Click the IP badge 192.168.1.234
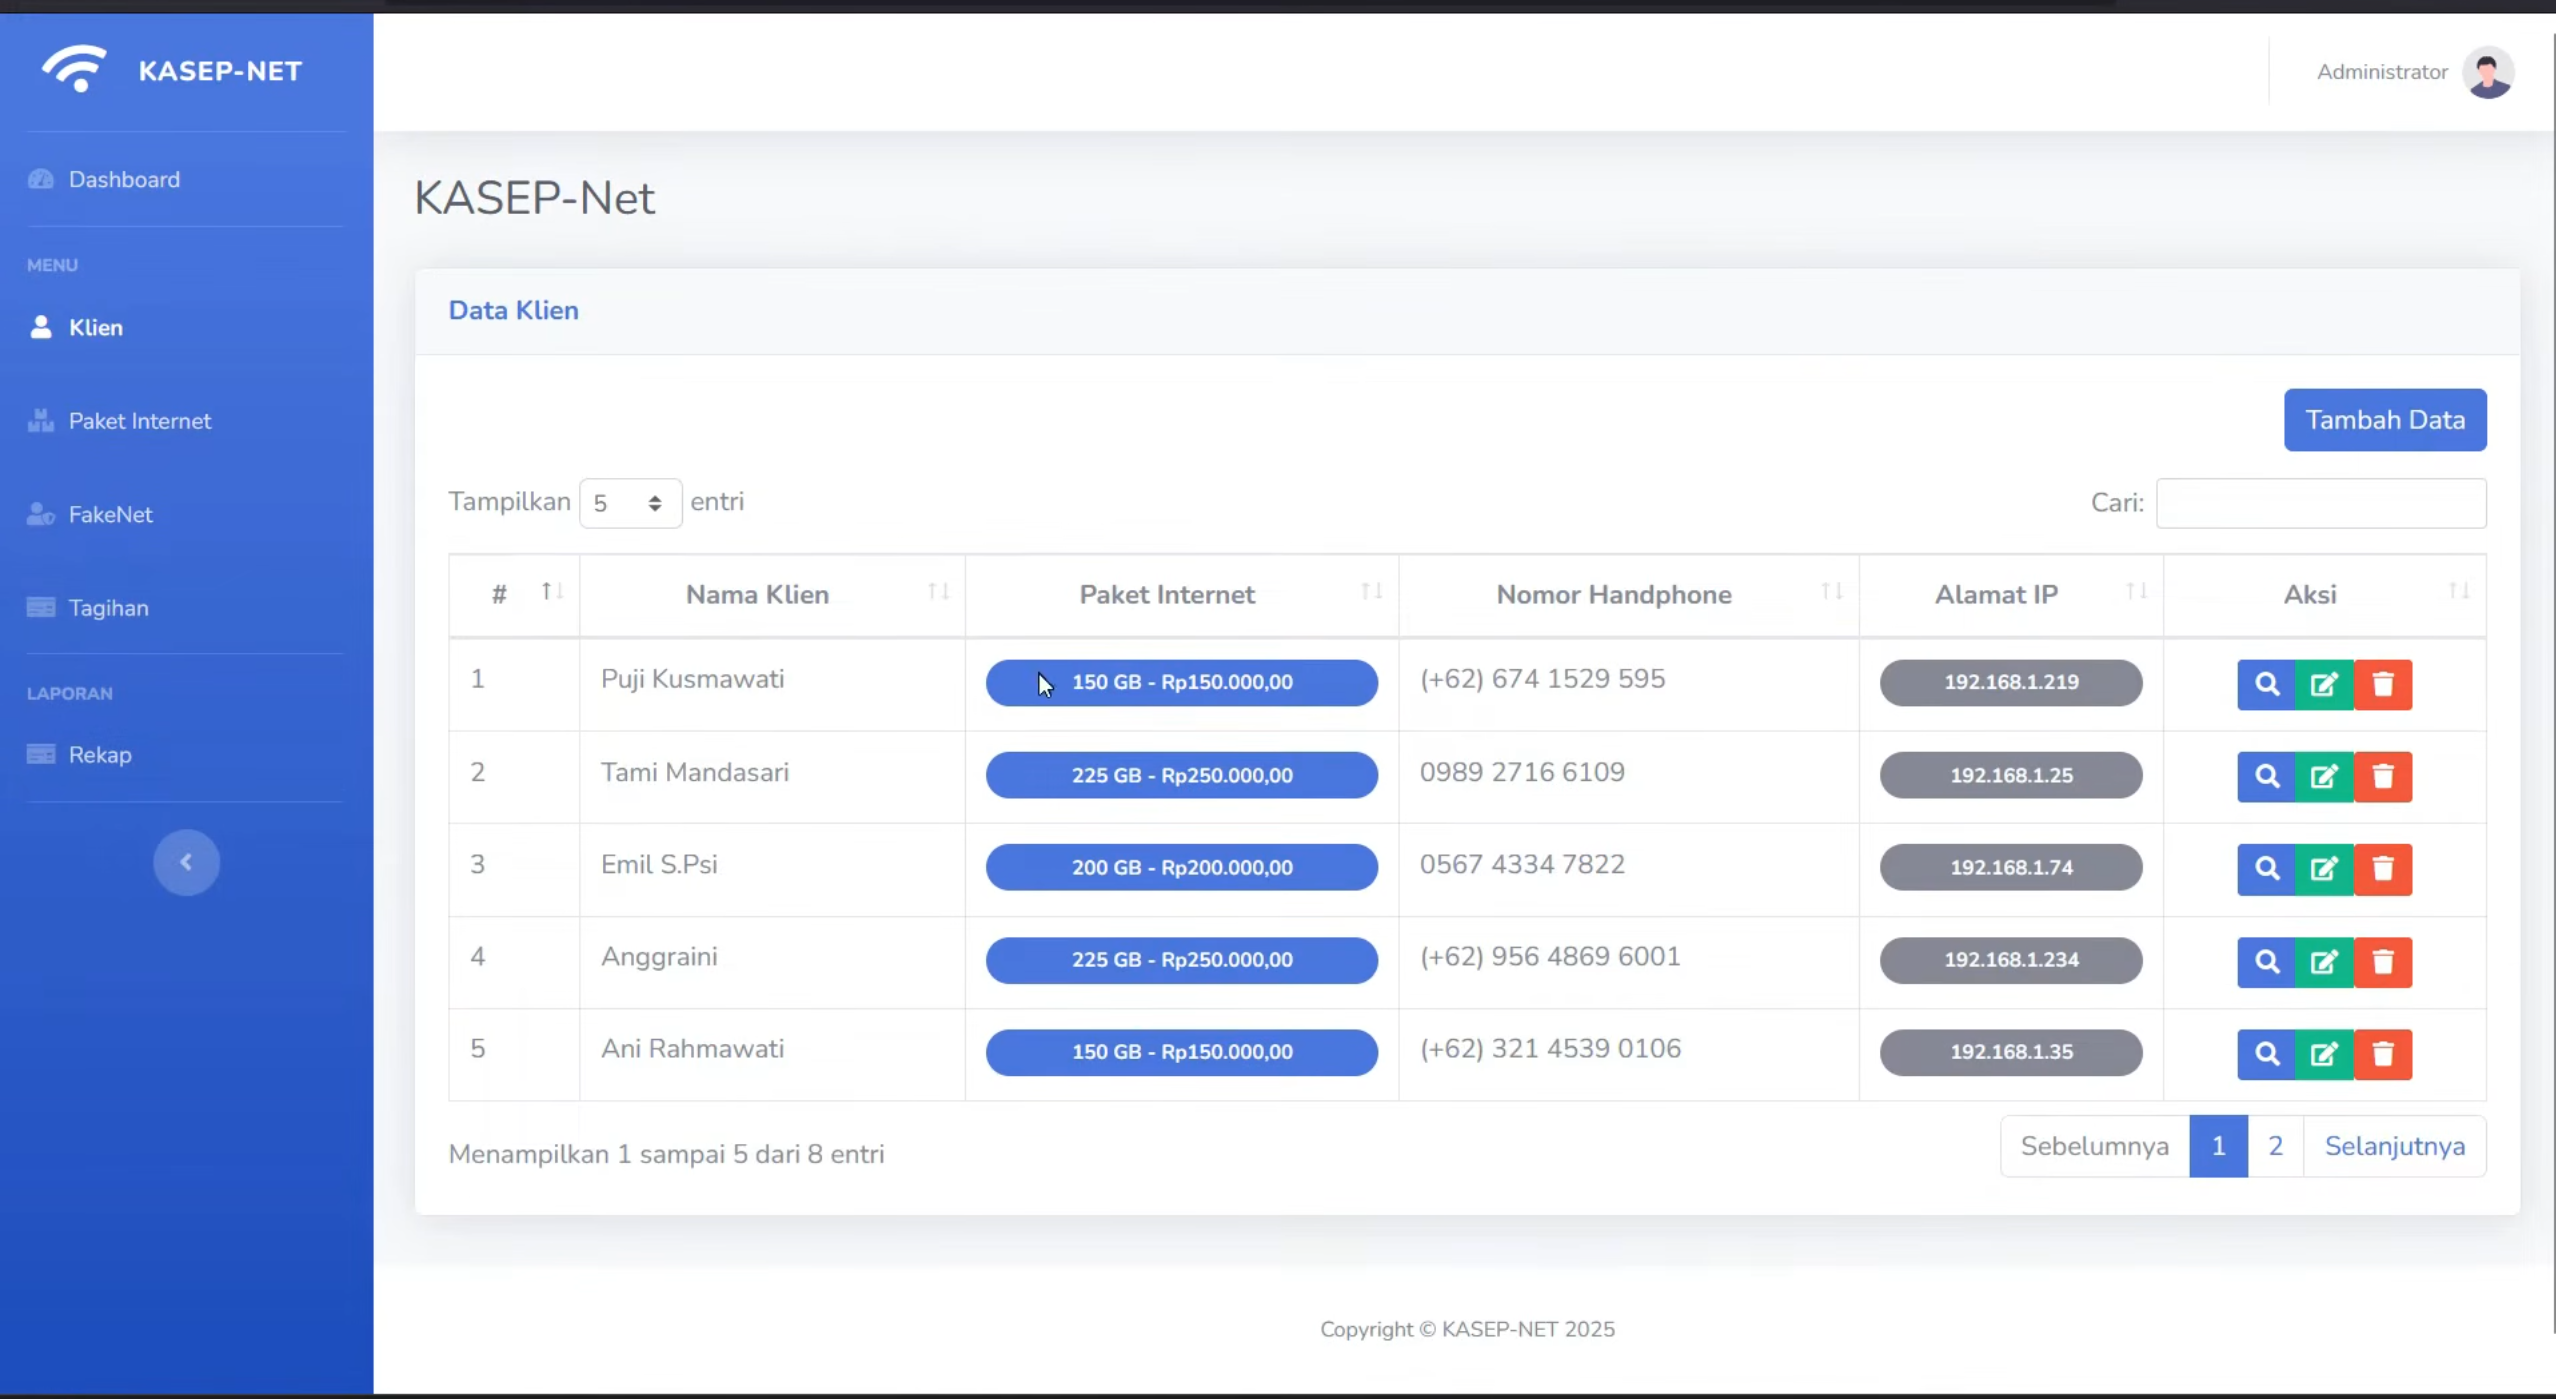Viewport: 2556px width, 1399px height. click(x=2011, y=960)
